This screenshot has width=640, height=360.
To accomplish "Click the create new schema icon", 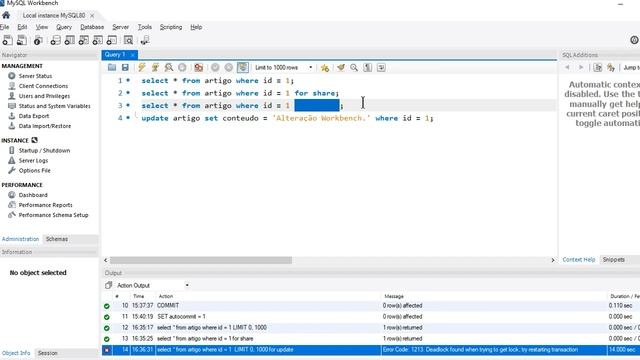I will 55,40.
